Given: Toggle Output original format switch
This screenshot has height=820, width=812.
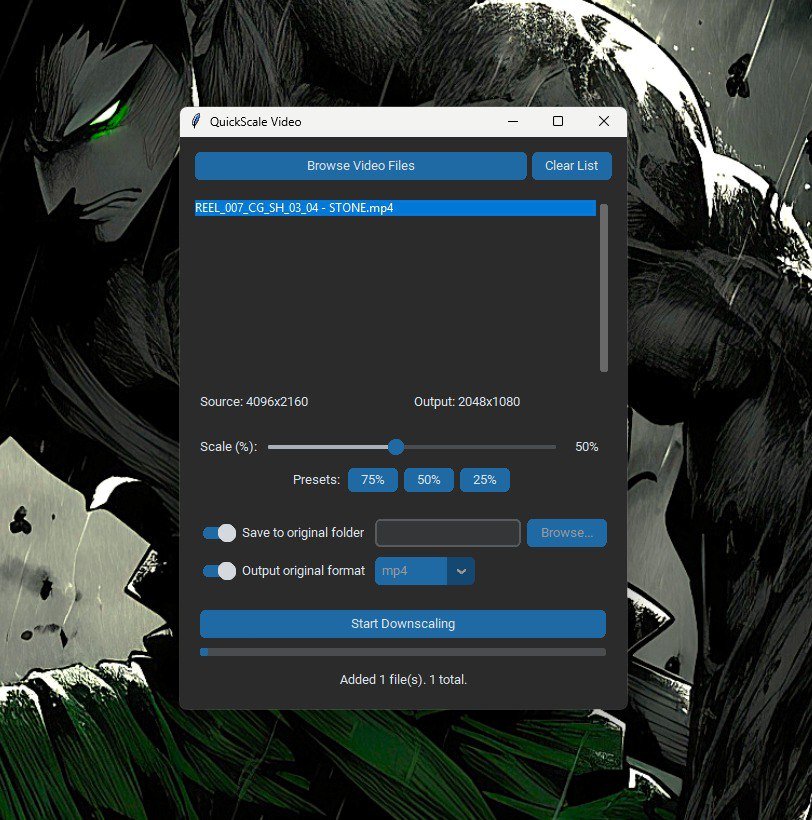Looking at the screenshot, I should point(219,571).
